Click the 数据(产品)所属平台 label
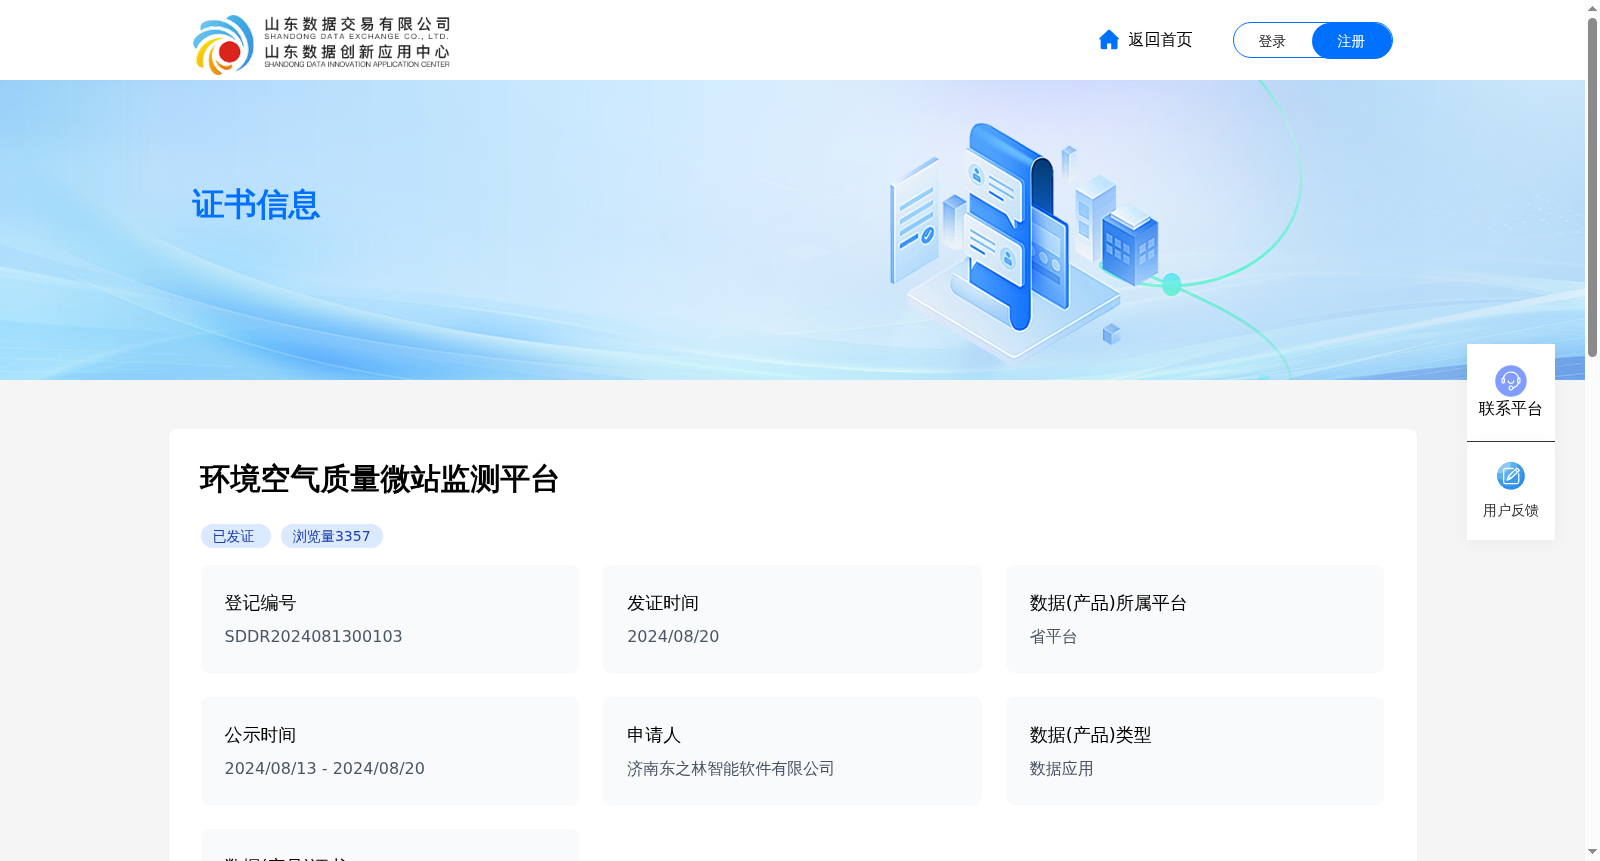1600x861 pixels. point(1108,603)
